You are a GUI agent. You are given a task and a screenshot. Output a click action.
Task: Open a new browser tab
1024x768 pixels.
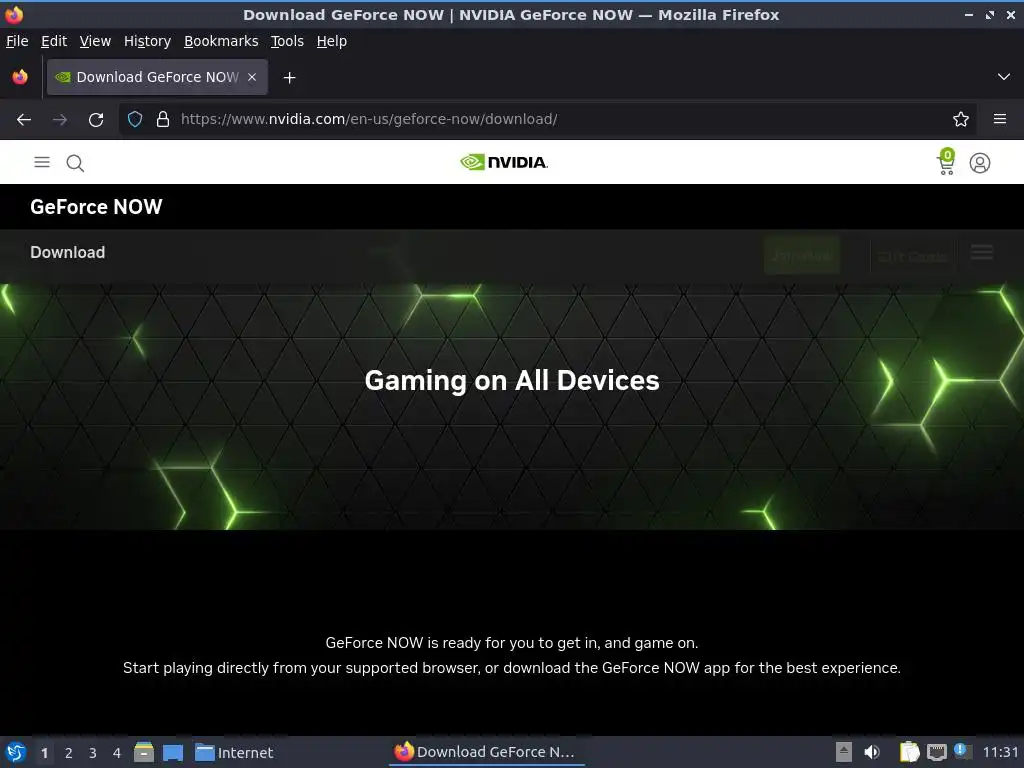(x=289, y=78)
